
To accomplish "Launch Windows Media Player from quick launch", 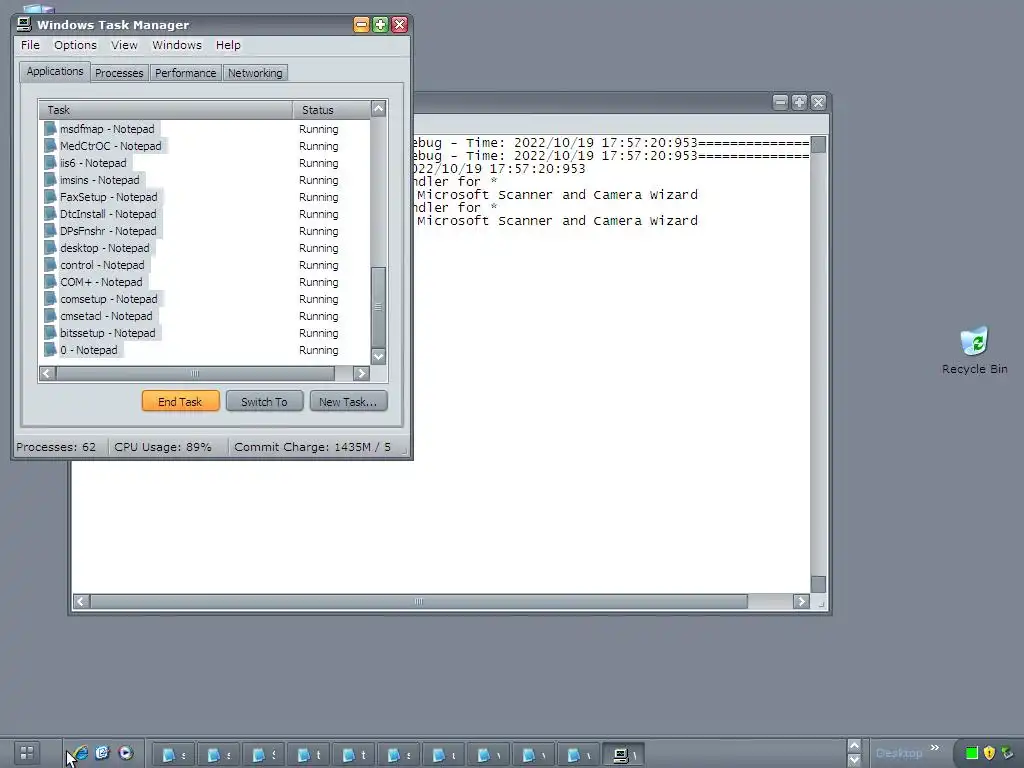I will point(125,753).
